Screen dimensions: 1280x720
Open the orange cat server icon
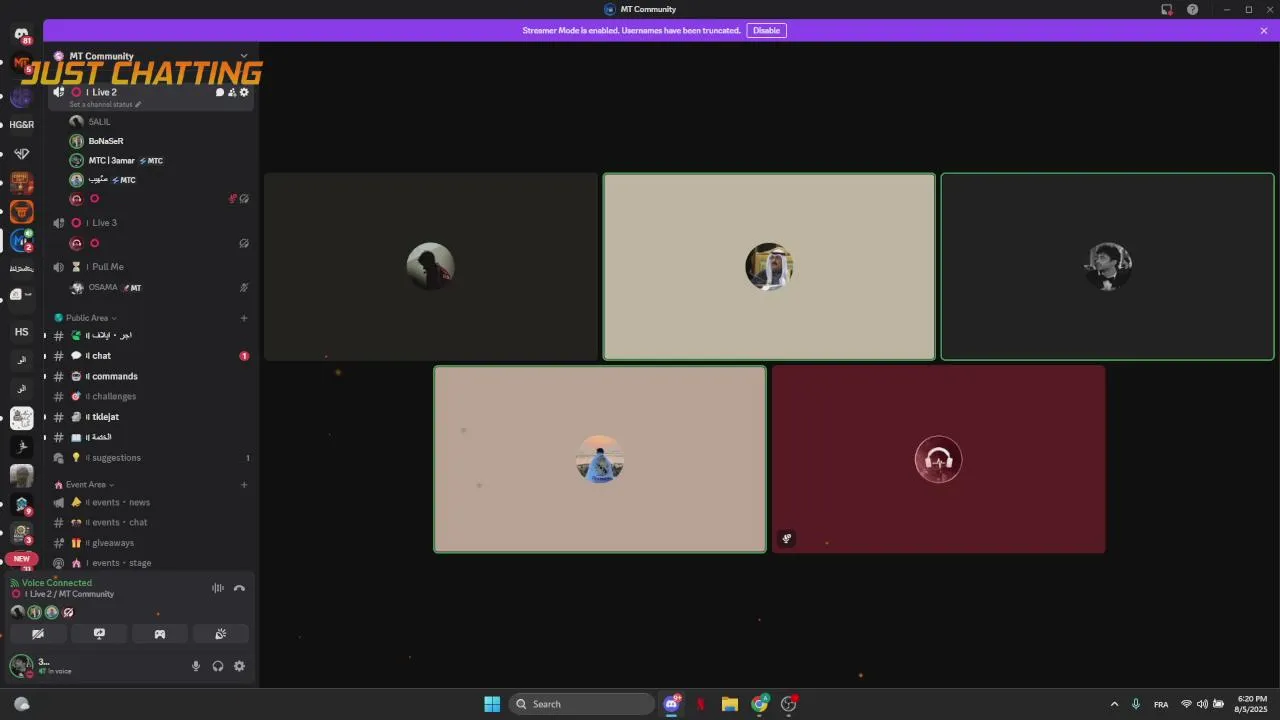point(21,212)
